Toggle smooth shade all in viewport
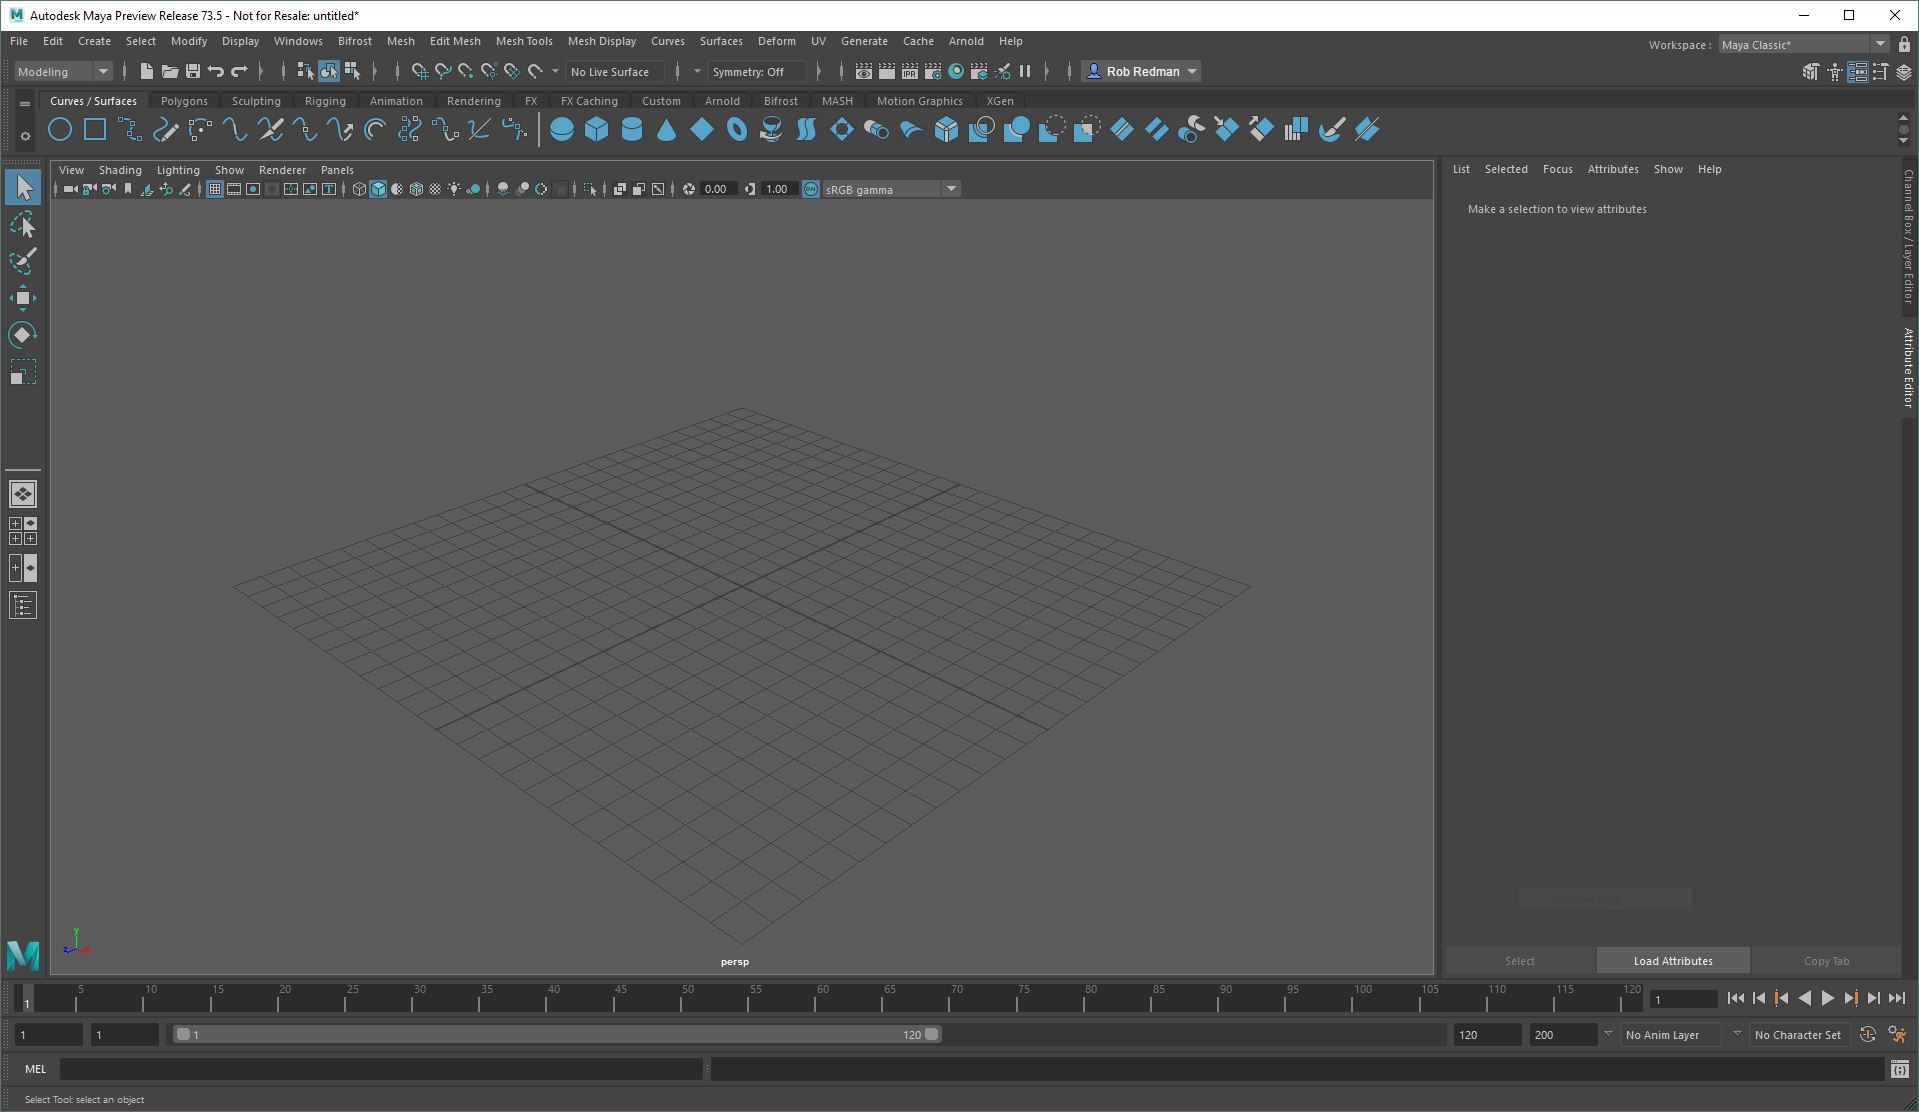 click(378, 189)
